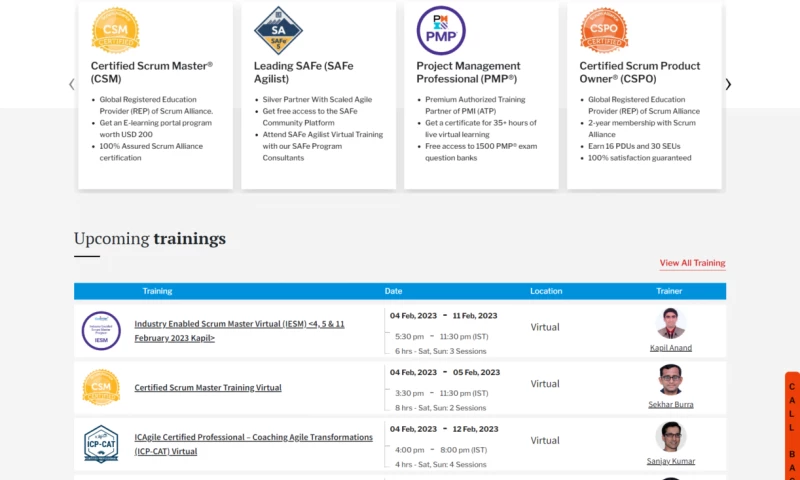Click the CSM badge in the trainings table
800x480 pixels.
101,387
